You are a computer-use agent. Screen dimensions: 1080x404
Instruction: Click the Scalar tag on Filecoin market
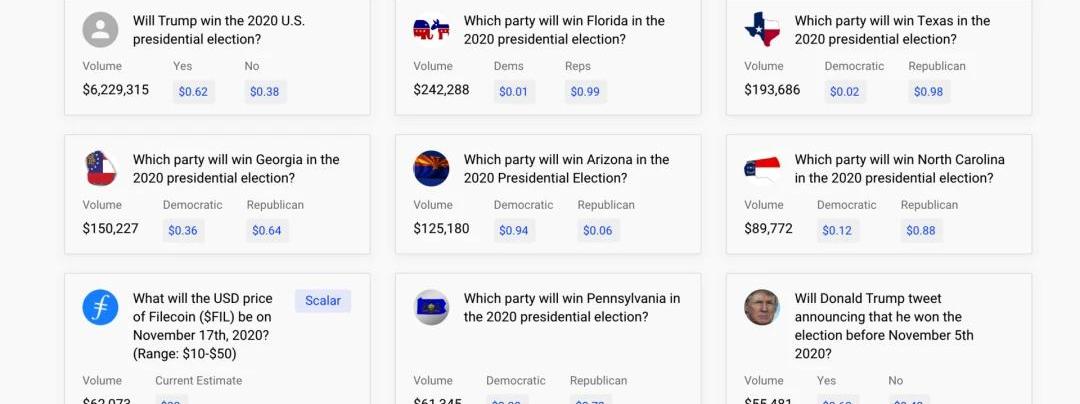(322, 301)
